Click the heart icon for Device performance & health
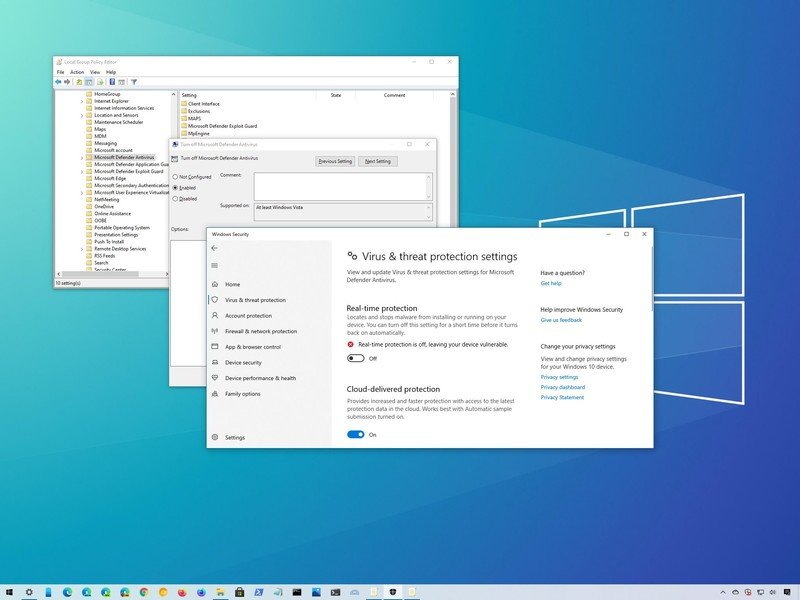 click(x=215, y=378)
